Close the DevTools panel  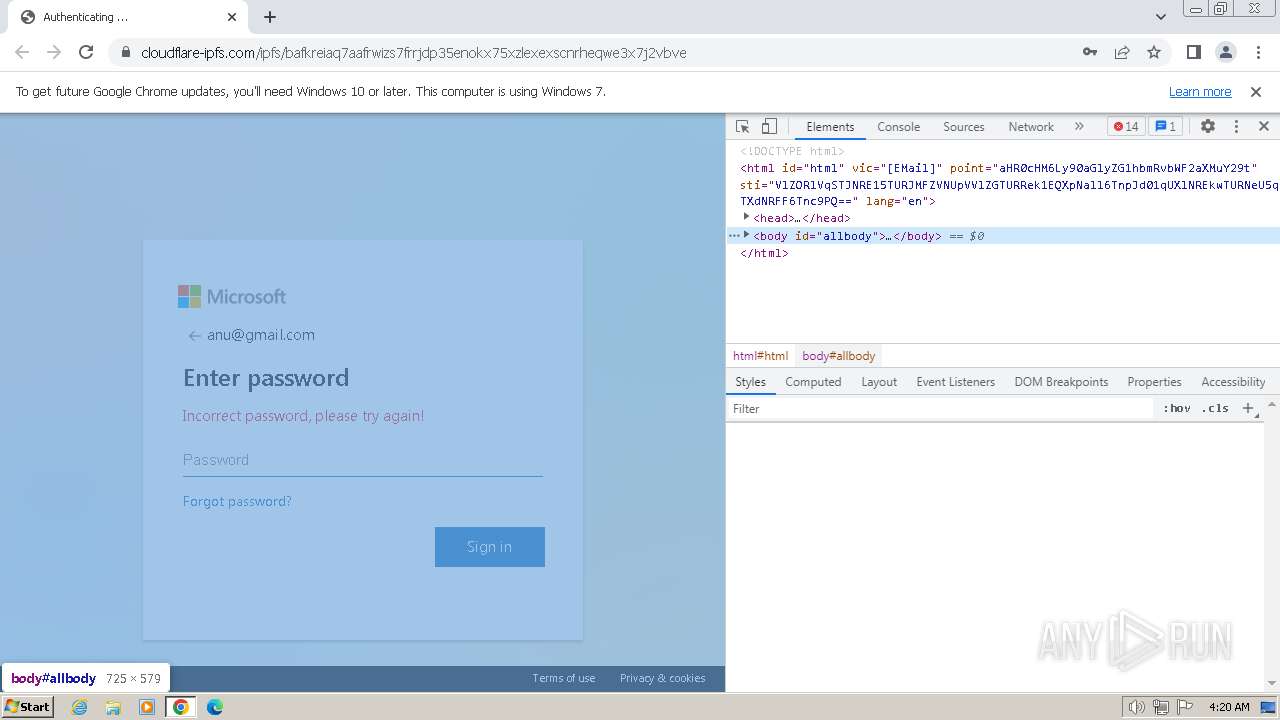pos(1263,126)
